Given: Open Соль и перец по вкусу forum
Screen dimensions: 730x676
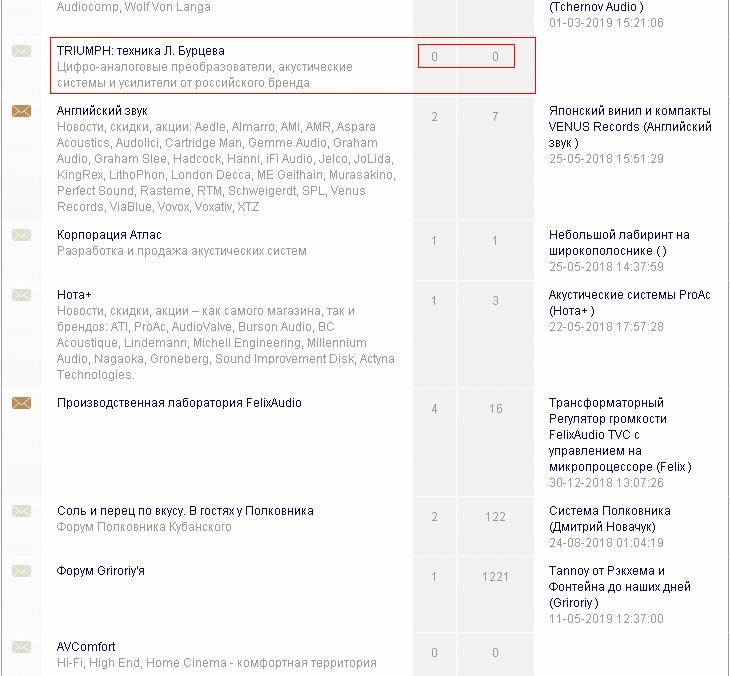Looking at the screenshot, I should [x=185, y=511].
